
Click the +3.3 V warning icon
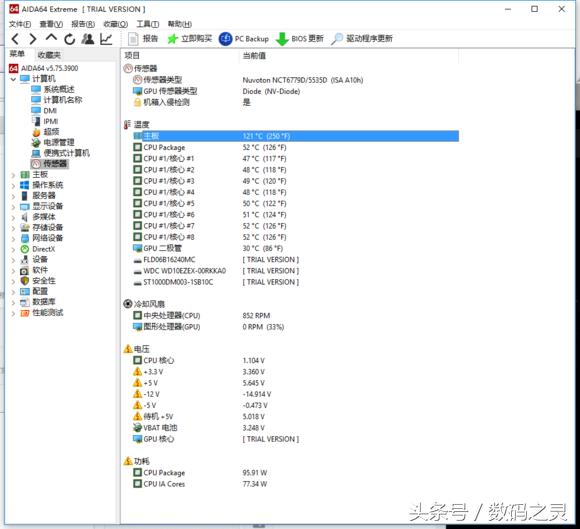pos(138,371)
